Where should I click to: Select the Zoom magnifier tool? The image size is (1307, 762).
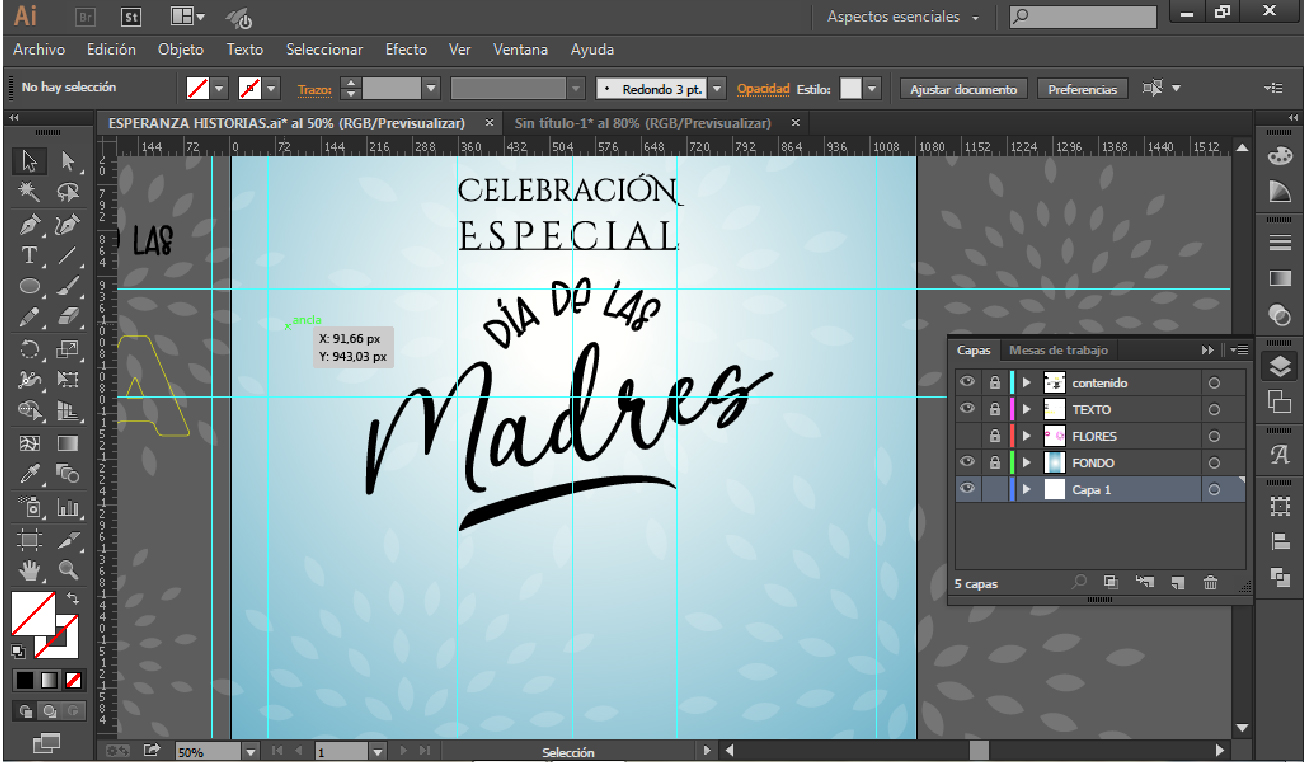(68, 571)
